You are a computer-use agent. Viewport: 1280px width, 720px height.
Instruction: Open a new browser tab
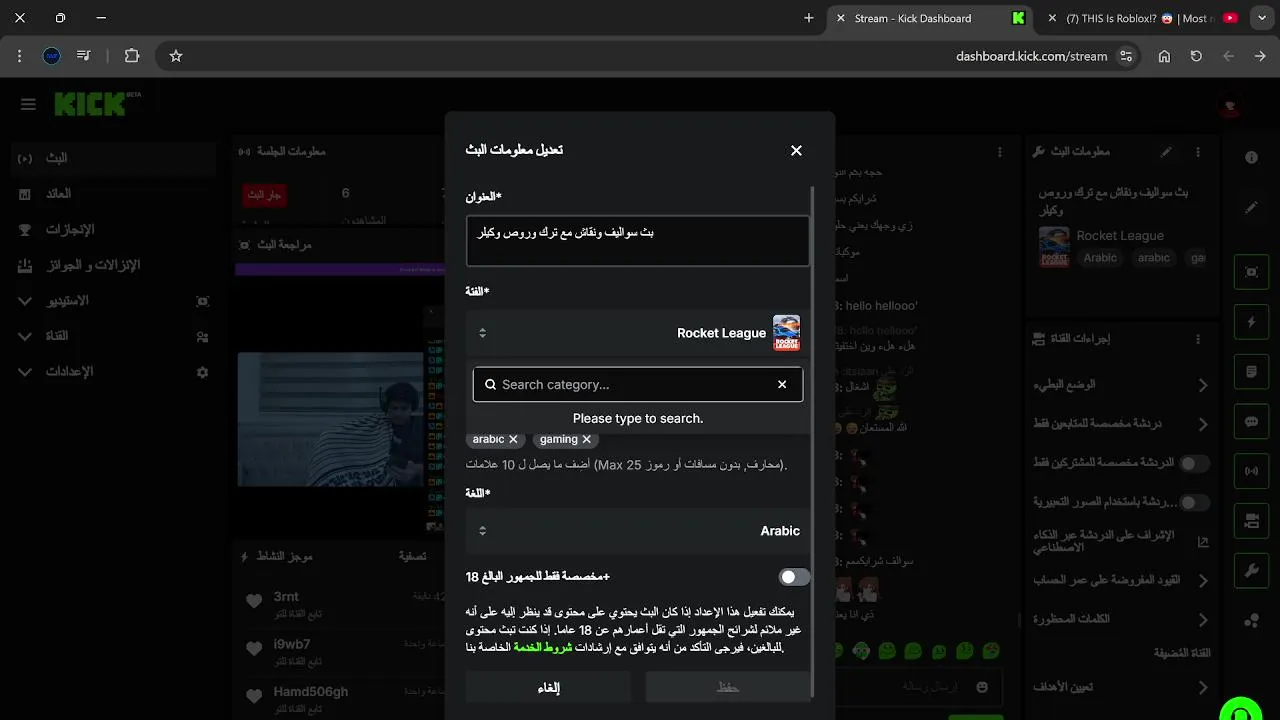click(809, 18)
